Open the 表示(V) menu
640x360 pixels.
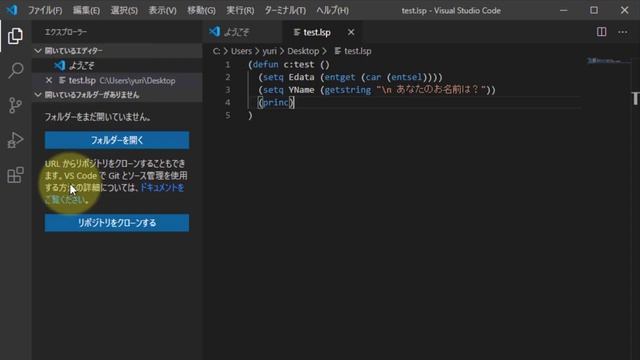coord(162,10)
